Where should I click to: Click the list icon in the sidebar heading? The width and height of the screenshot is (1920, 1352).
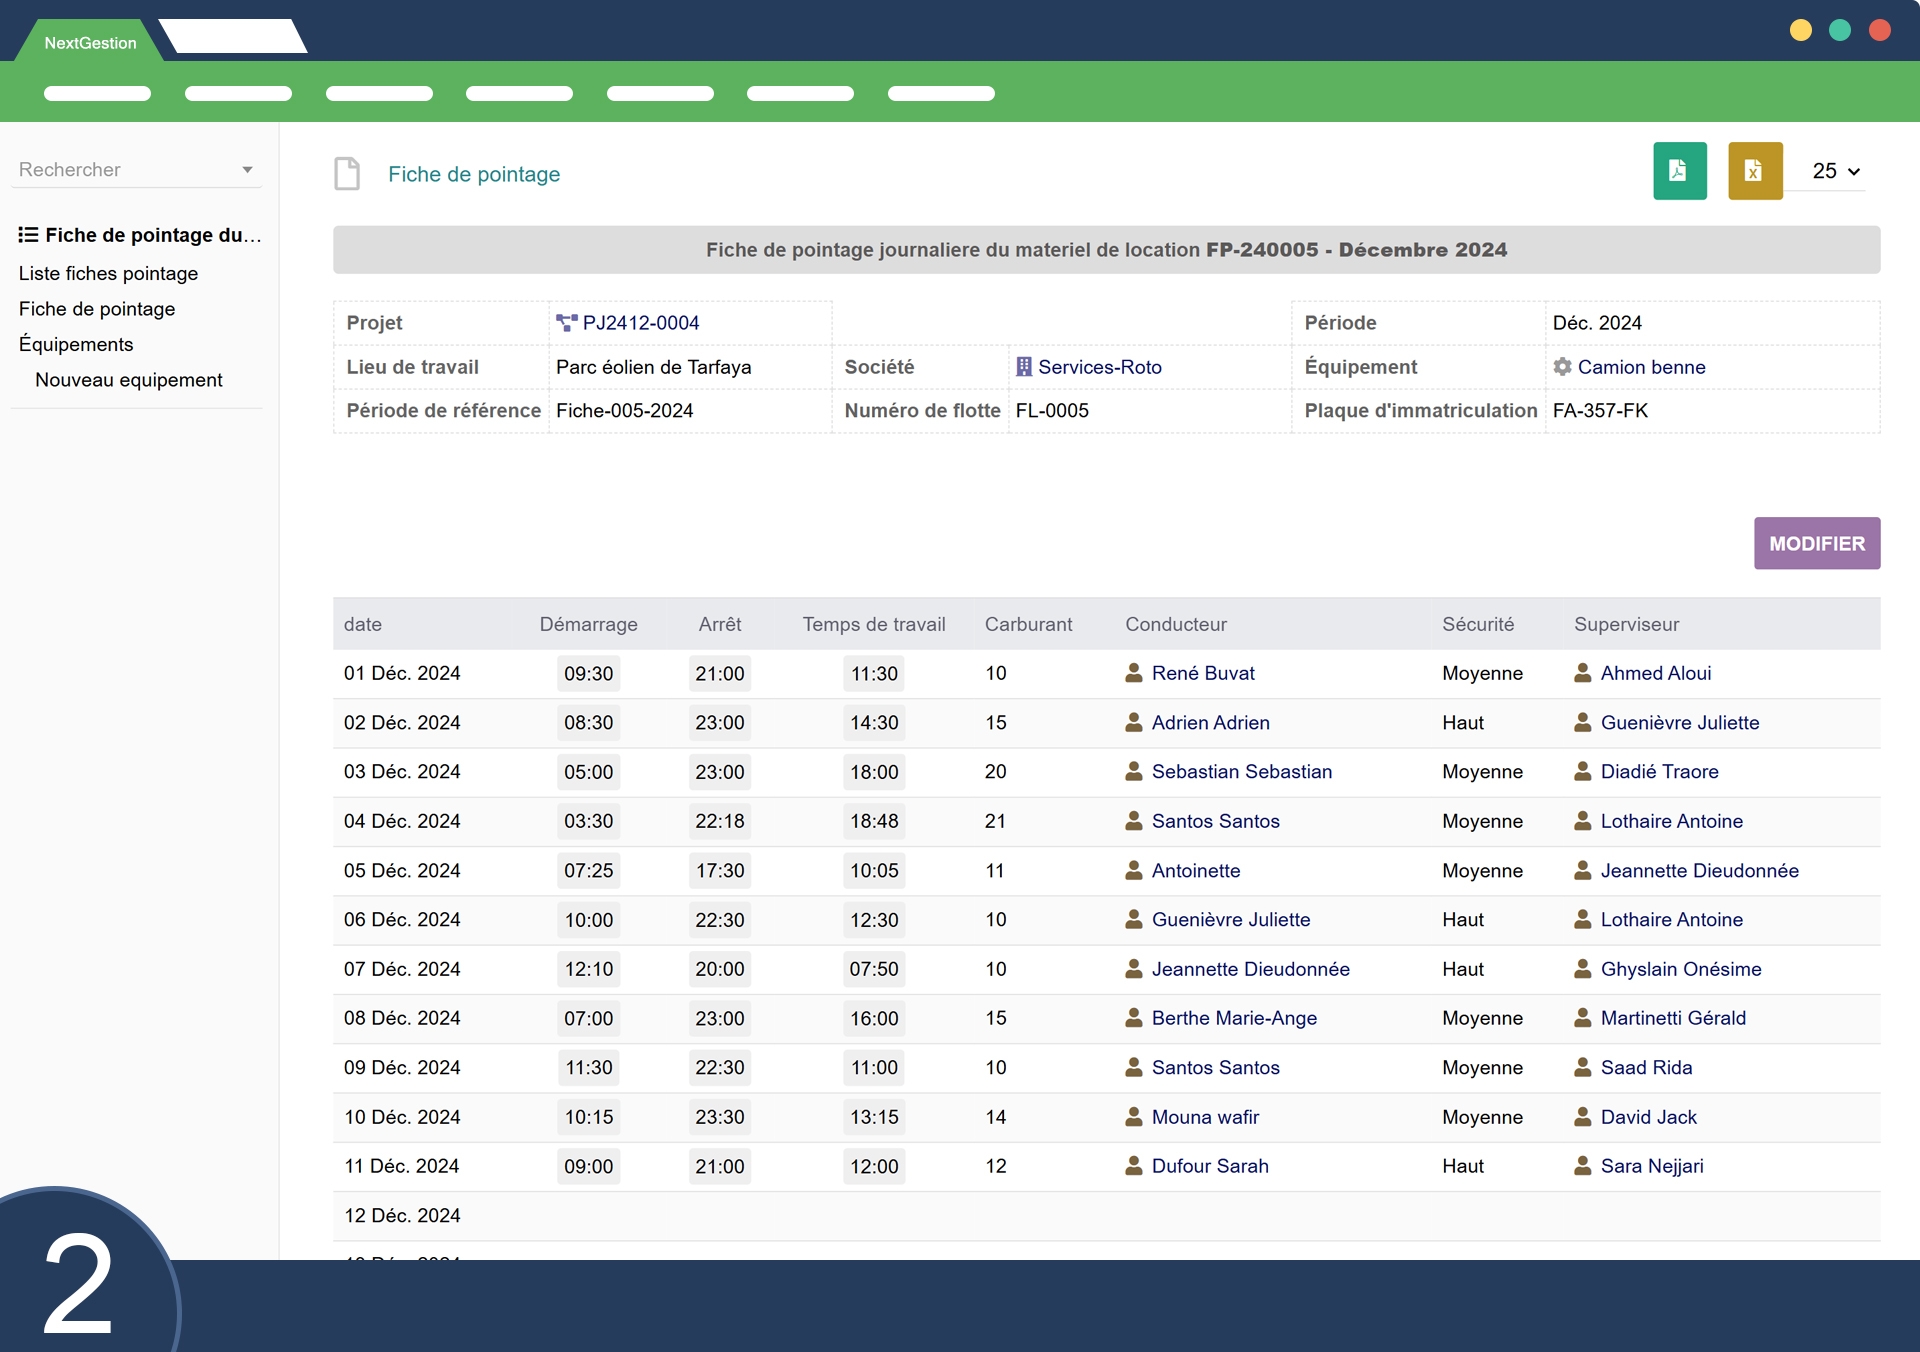click(x=28, y=235)
